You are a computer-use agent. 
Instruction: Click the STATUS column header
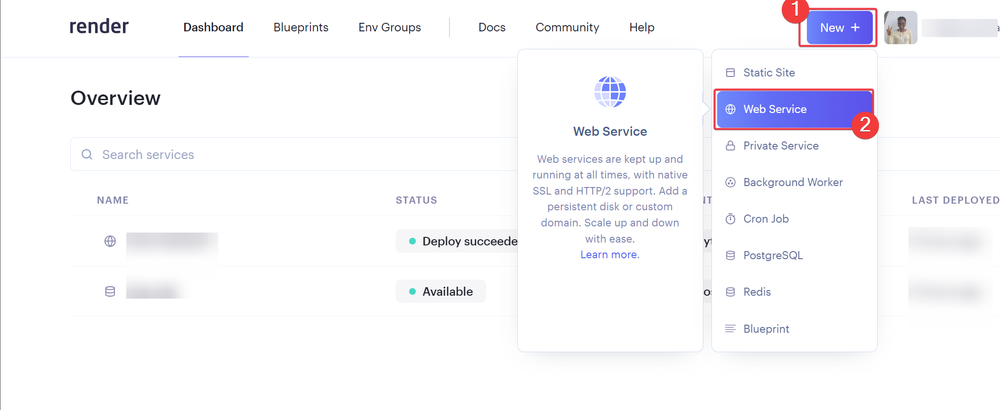(x=416, y=200)
